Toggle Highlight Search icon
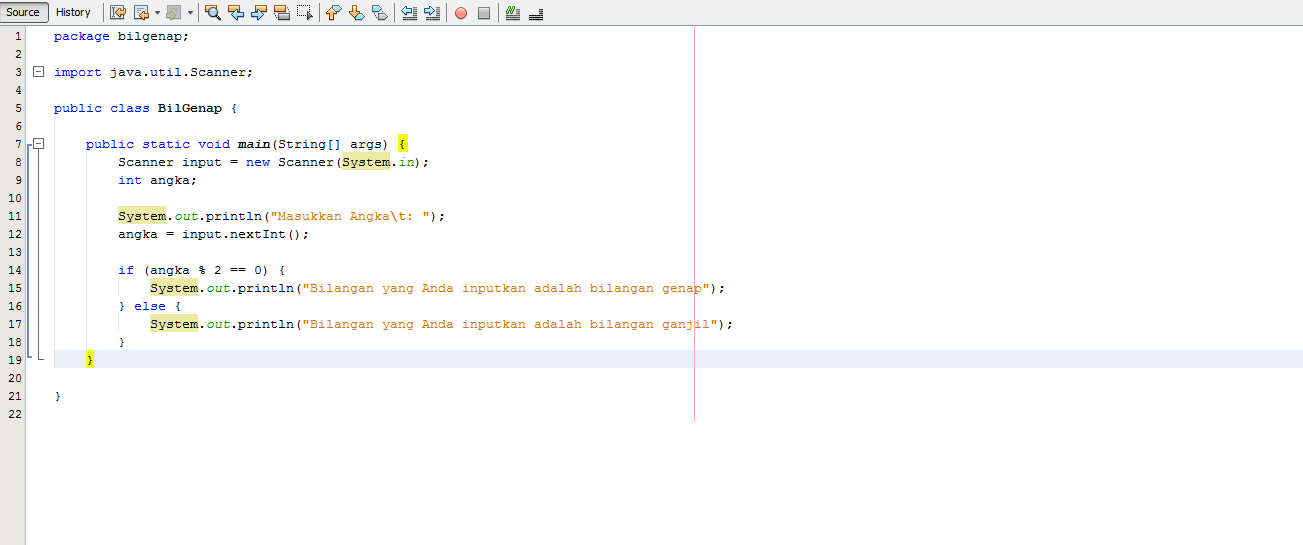 click(282, 13)
